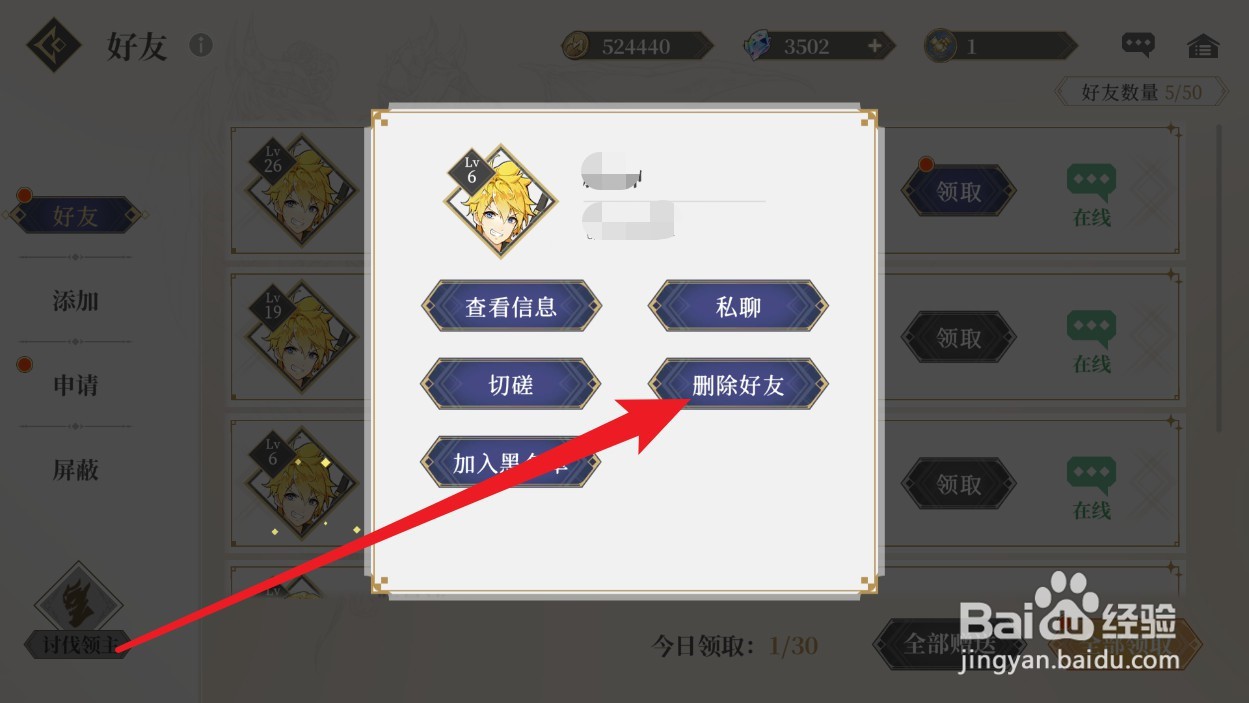This screenshot has height=703, width=1249.
Task: Click the gold coin currency icon
Action: 575,46
